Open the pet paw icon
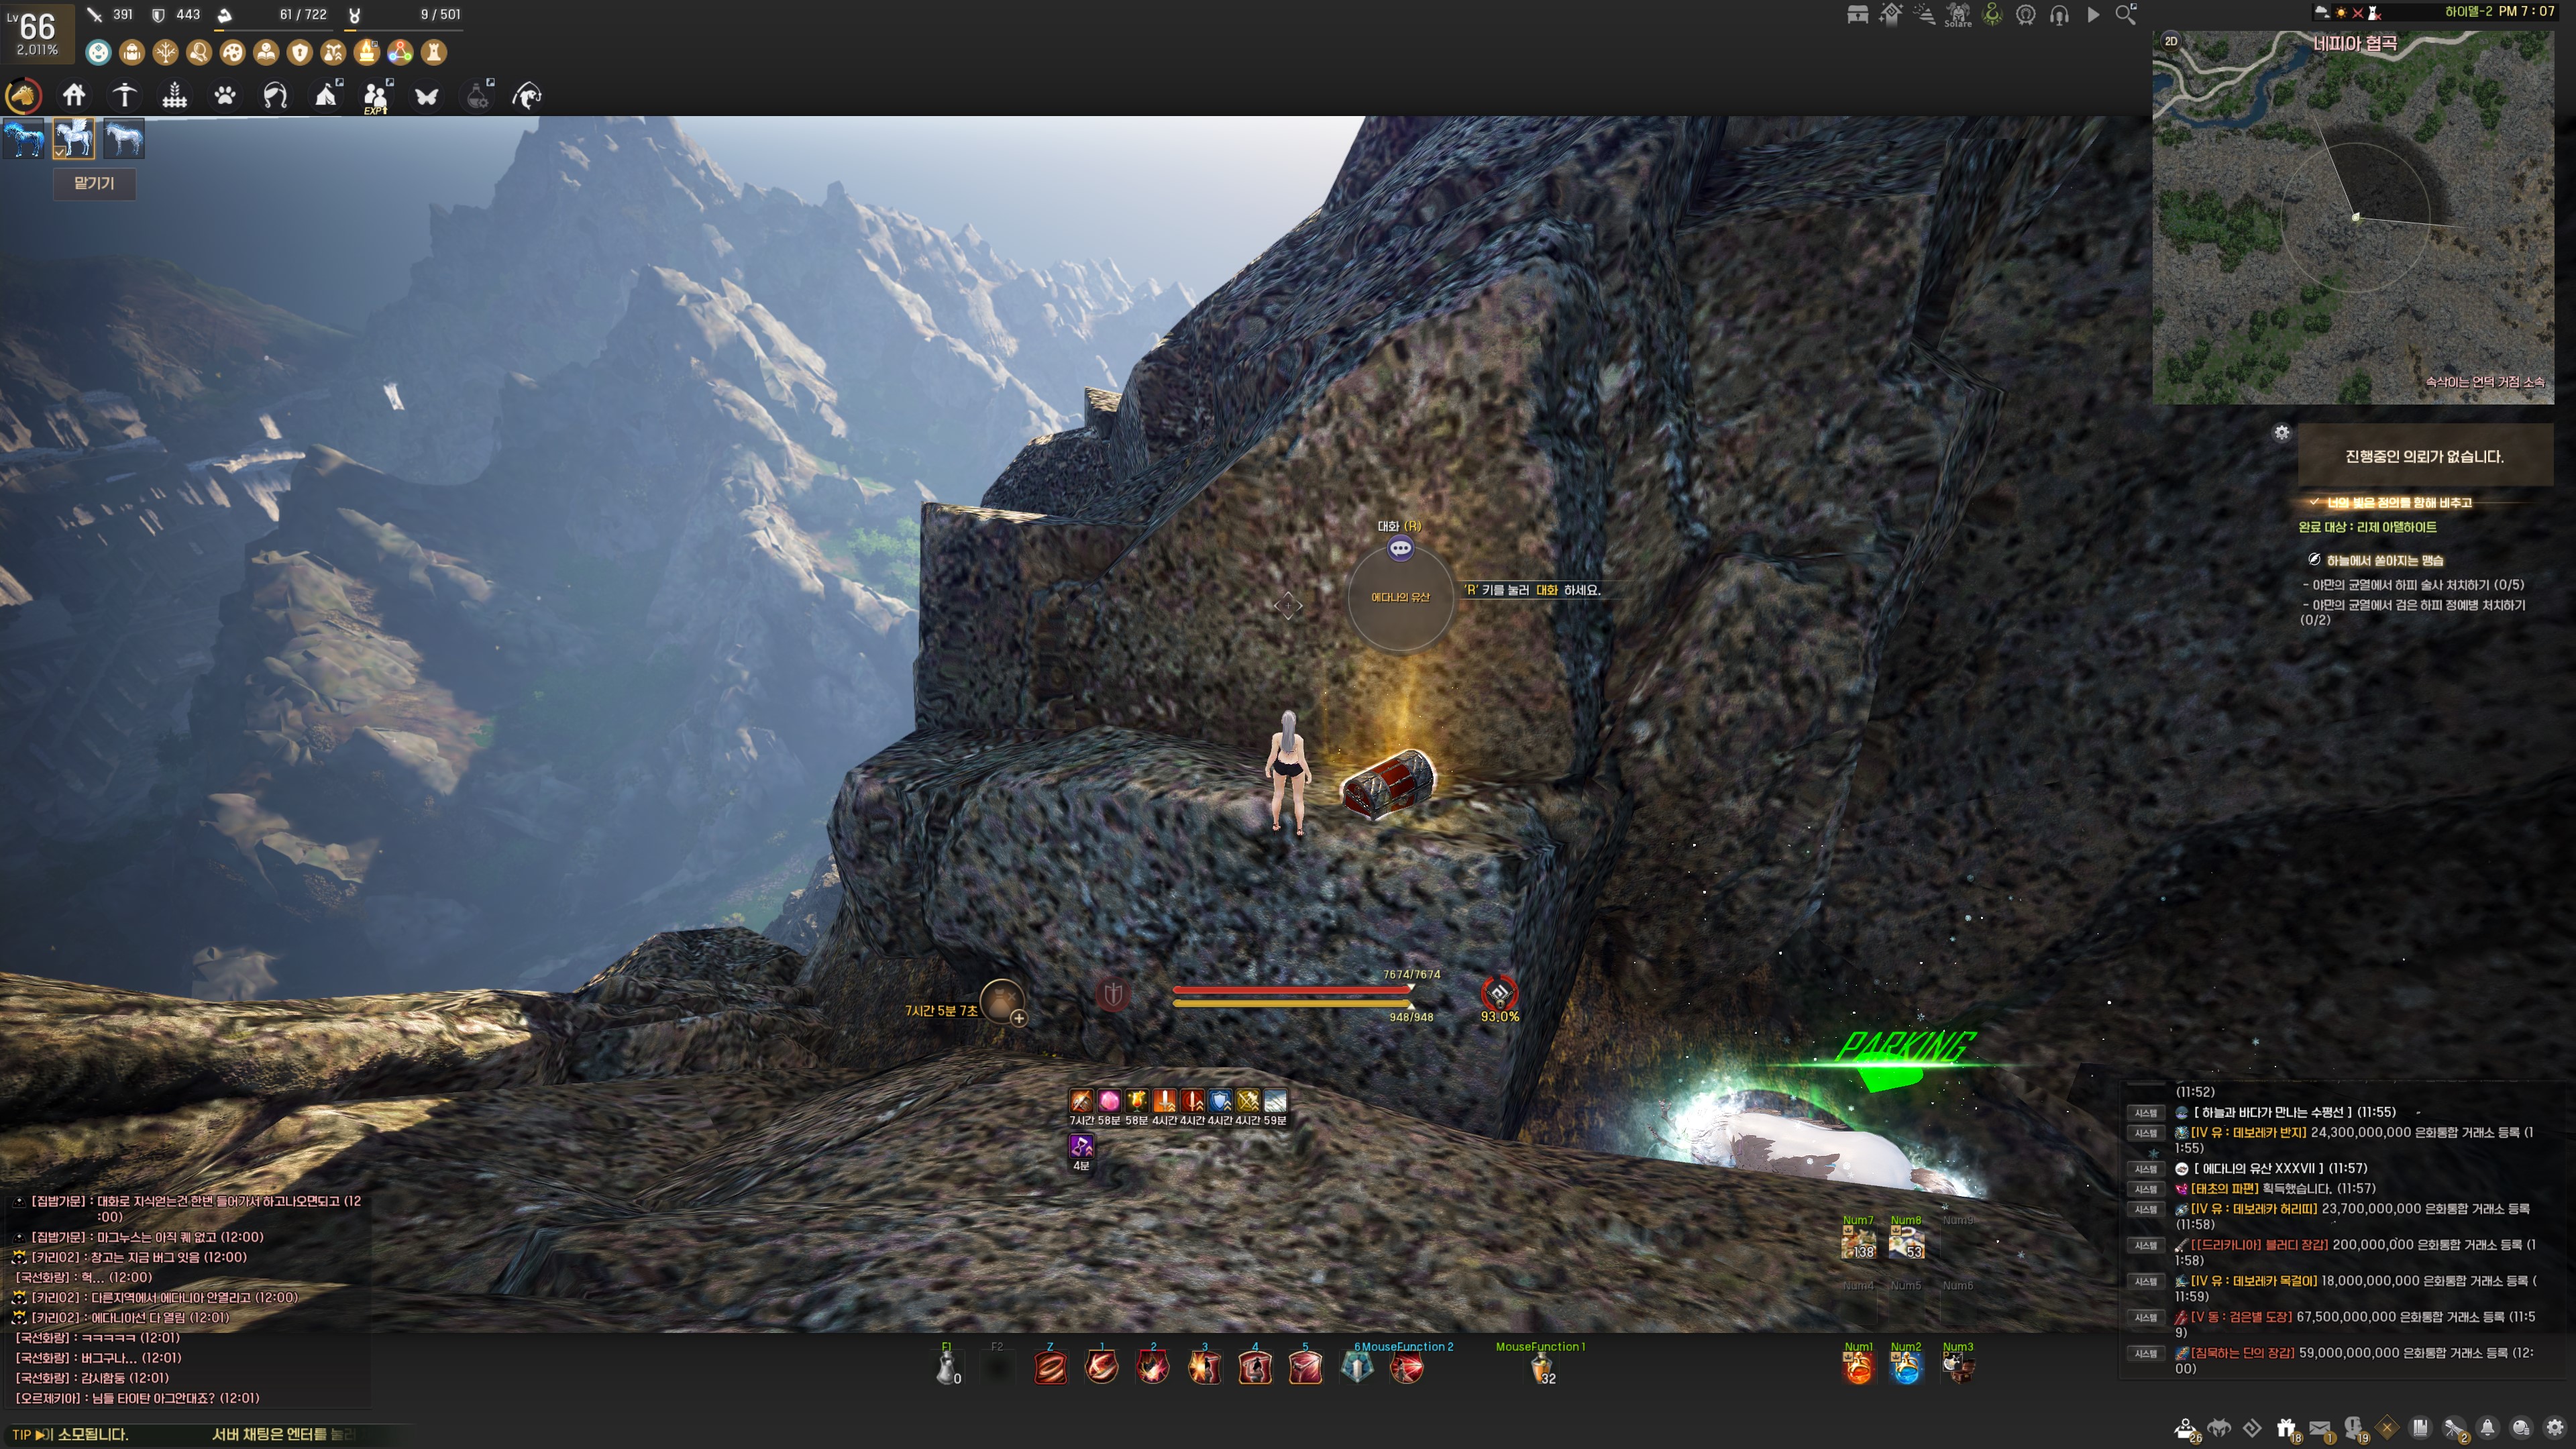2576x1449 pixels. (x=225, y=96)
